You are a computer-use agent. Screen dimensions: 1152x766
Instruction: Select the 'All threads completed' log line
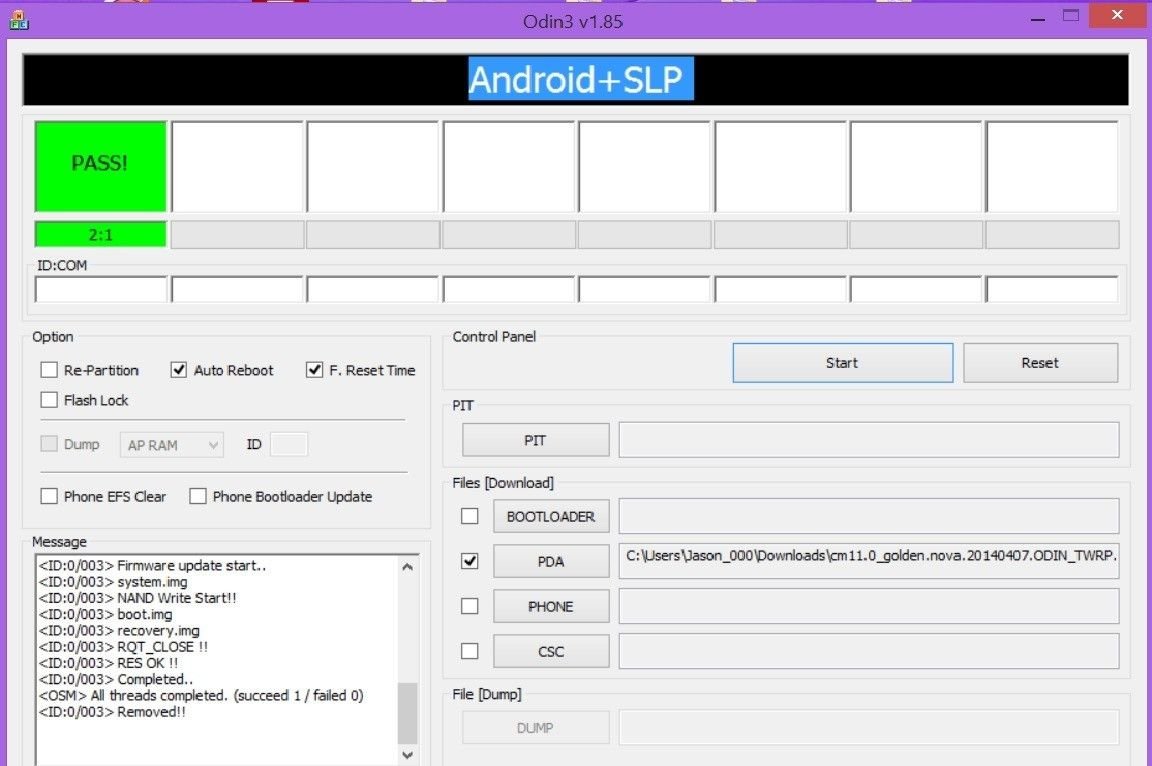[201, 695]
